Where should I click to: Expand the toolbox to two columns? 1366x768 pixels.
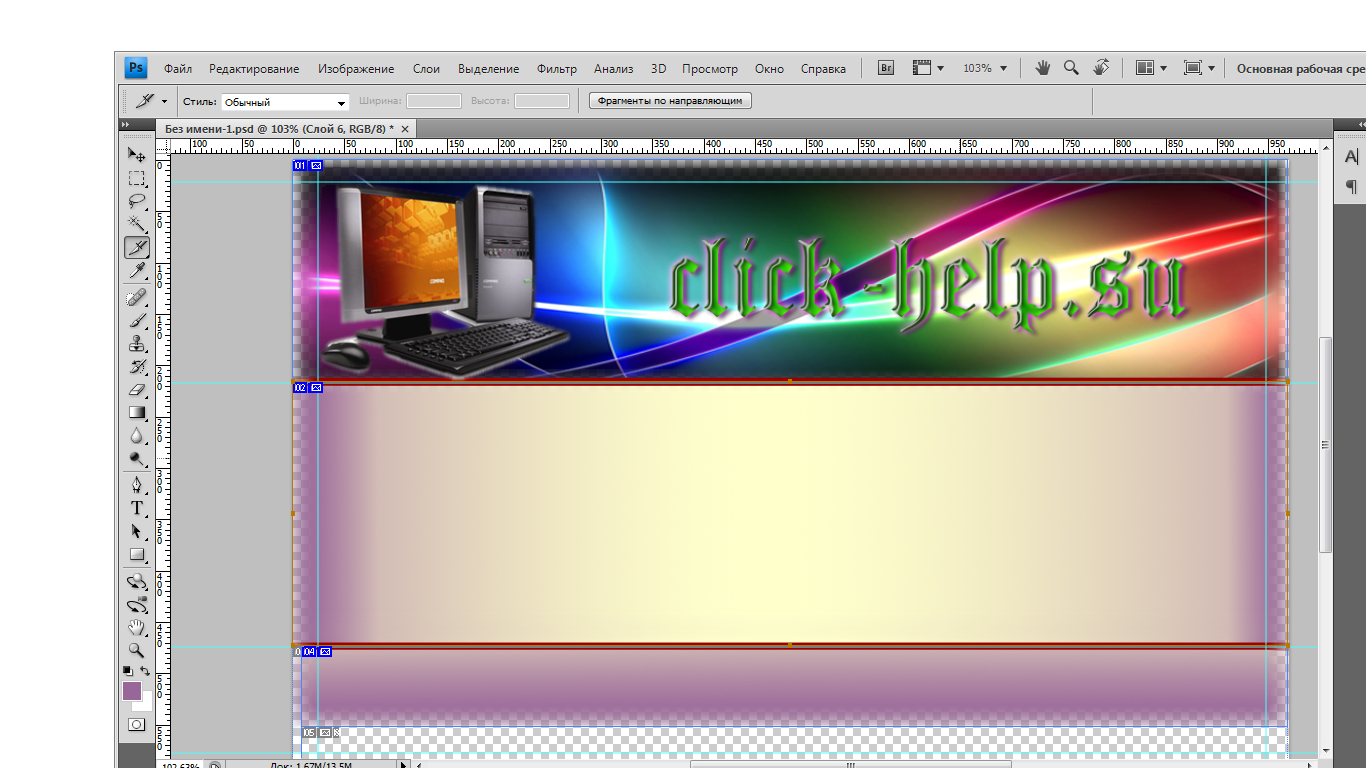125,125
